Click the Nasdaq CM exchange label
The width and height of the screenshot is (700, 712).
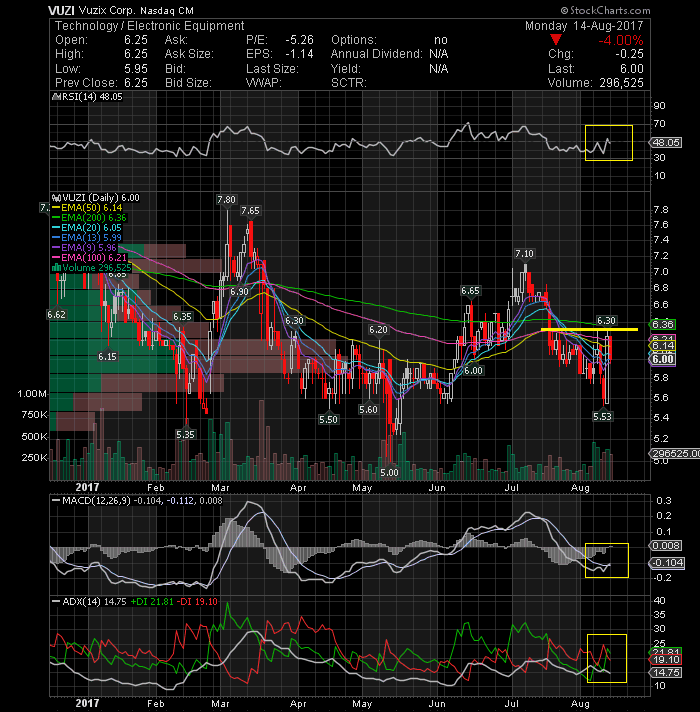click(167, 10)
